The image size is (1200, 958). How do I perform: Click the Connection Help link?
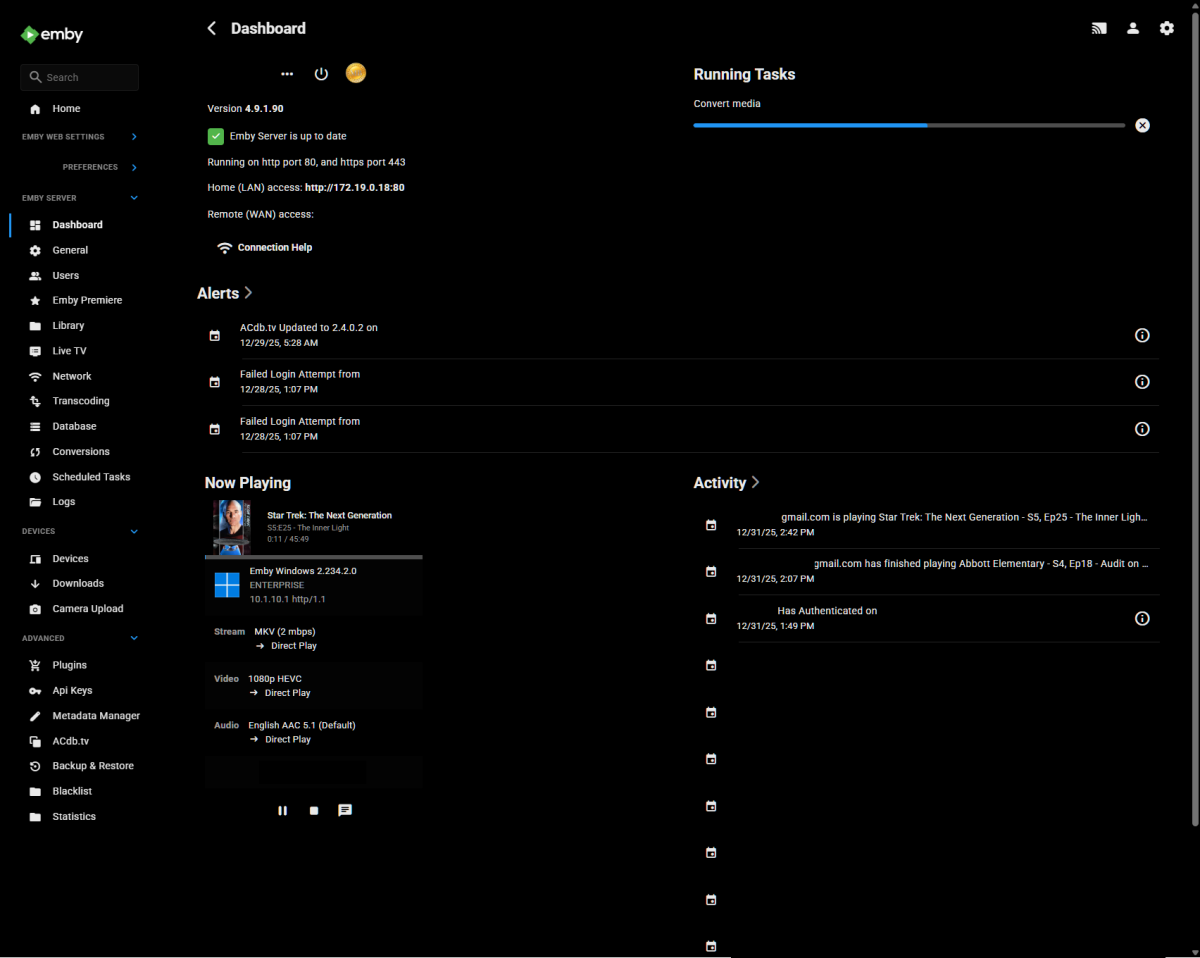pos(274,248)
